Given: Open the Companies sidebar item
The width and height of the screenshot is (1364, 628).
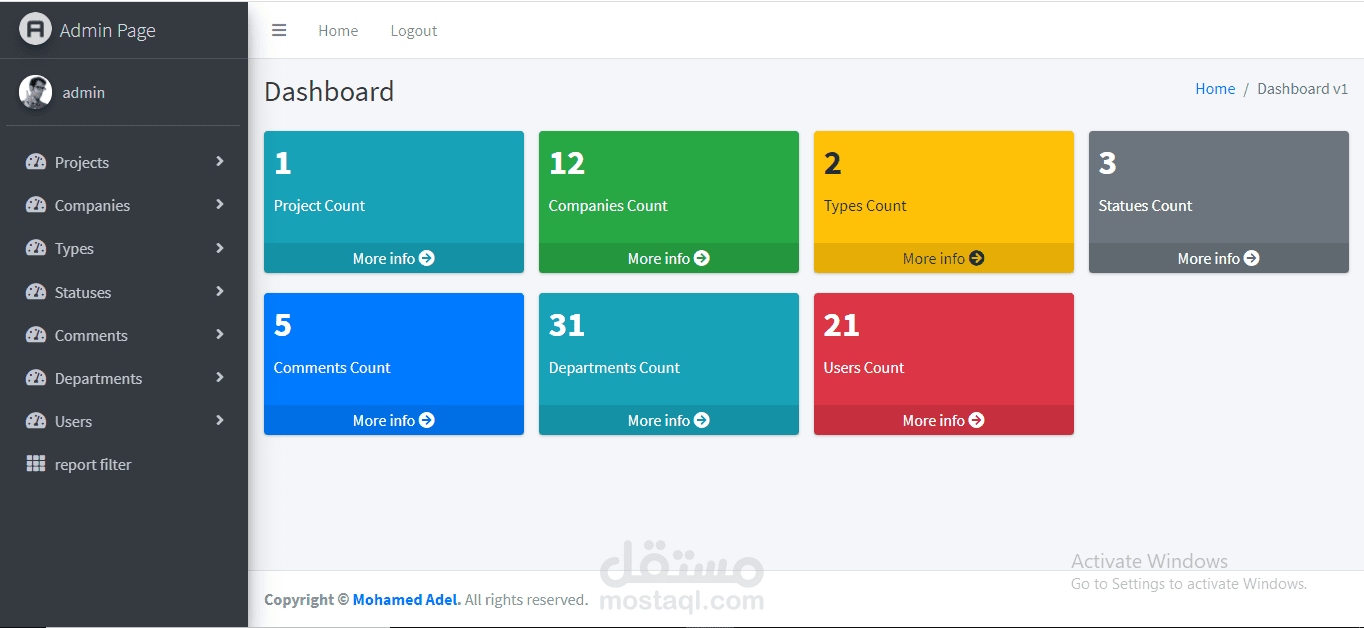Looking at the screenshot, I should tap(124, 205).
